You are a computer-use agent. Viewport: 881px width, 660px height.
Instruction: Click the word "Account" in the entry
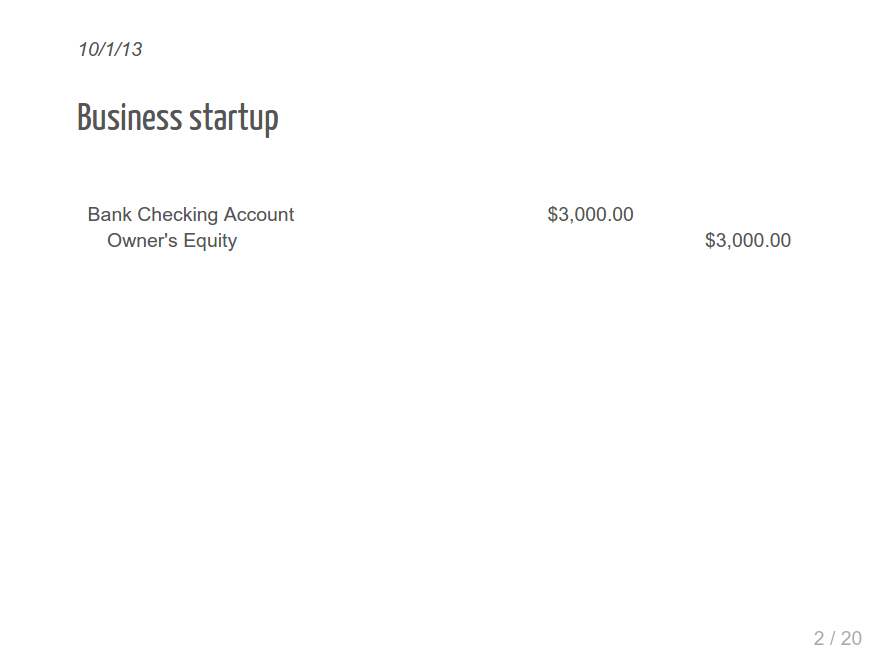point(259,214)
